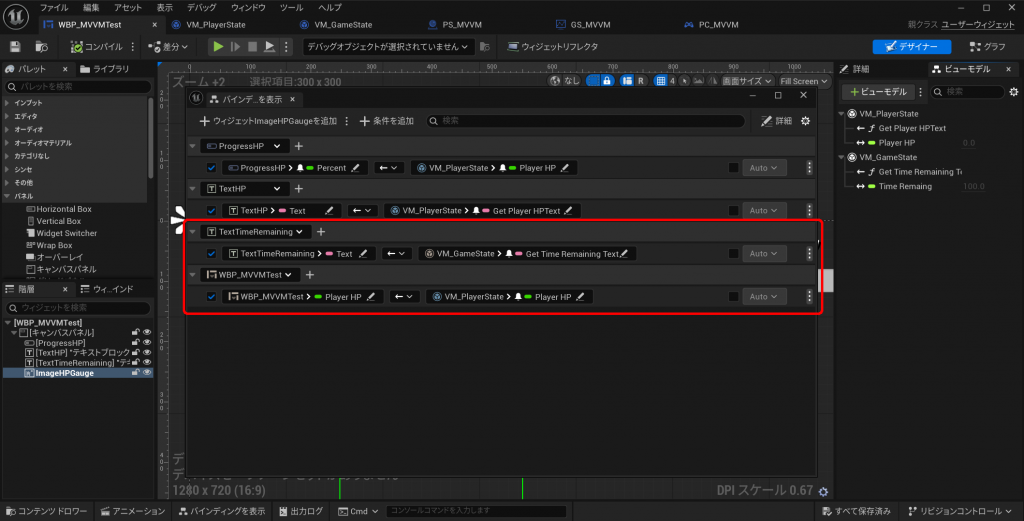This screenshot has width=1024, height=521.
Task: Hide ImageHPGauge using its eye icon
Action: (147, 373)
